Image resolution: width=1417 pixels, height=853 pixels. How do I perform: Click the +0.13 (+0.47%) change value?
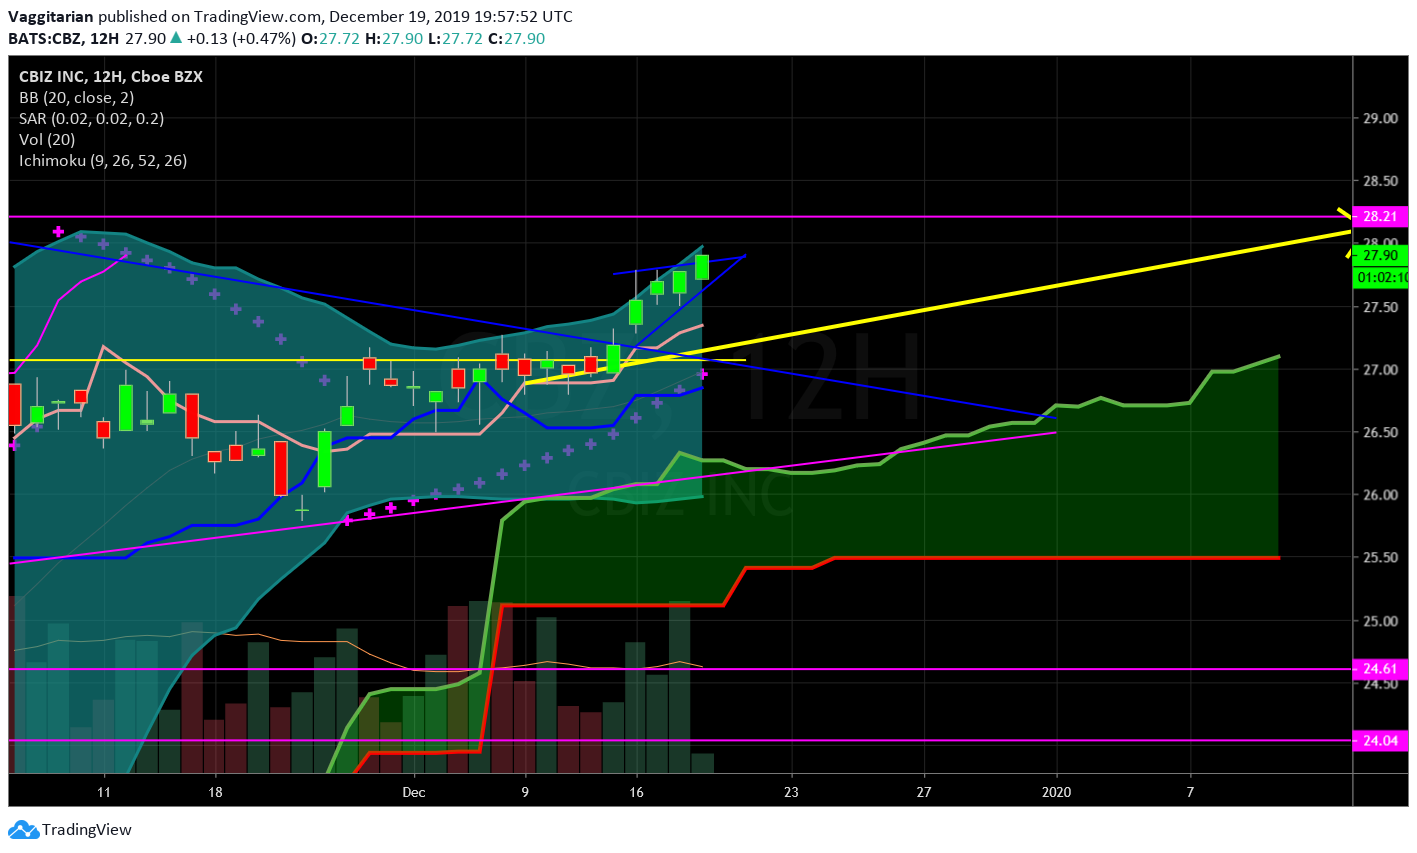click(x=241, y=39)
